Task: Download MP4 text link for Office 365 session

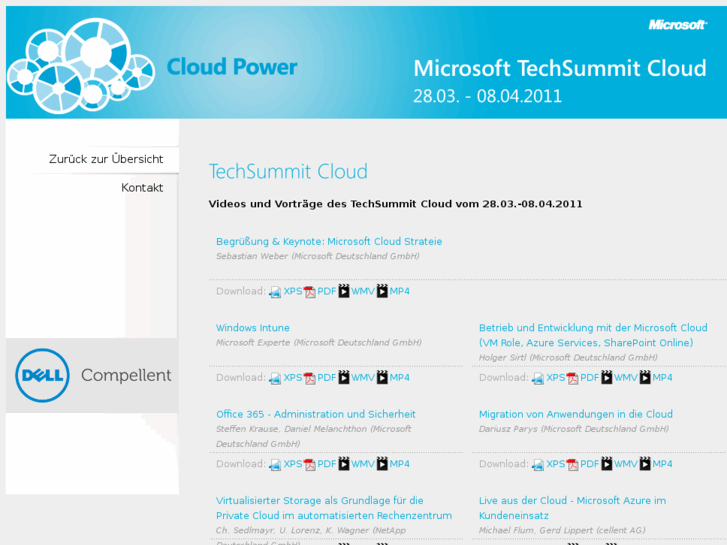Action: pos(399,464)
